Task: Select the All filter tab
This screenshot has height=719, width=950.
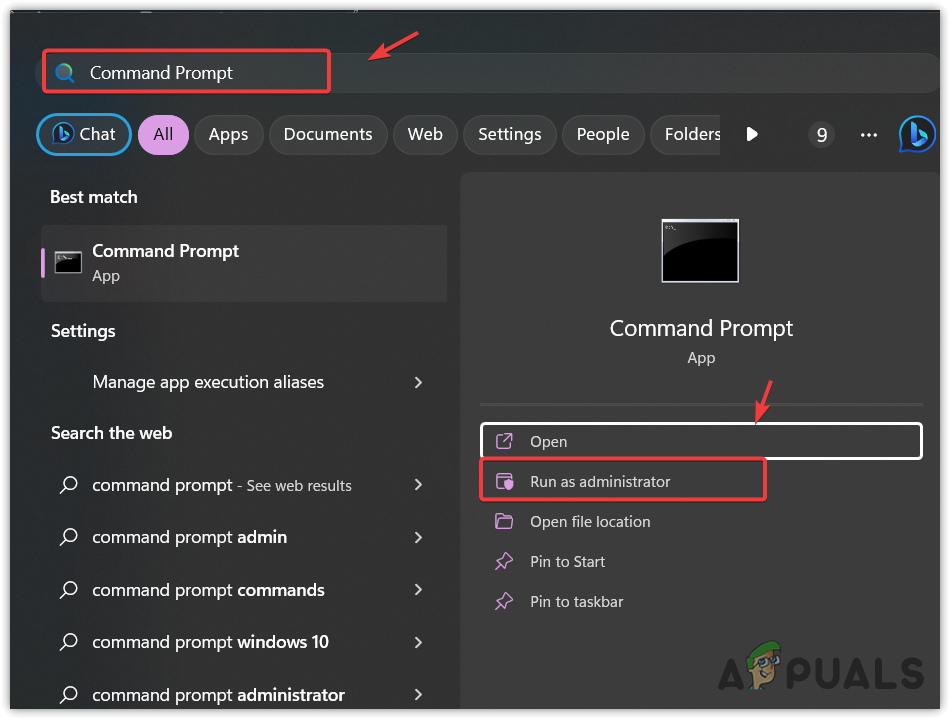Action: (163, 134)
